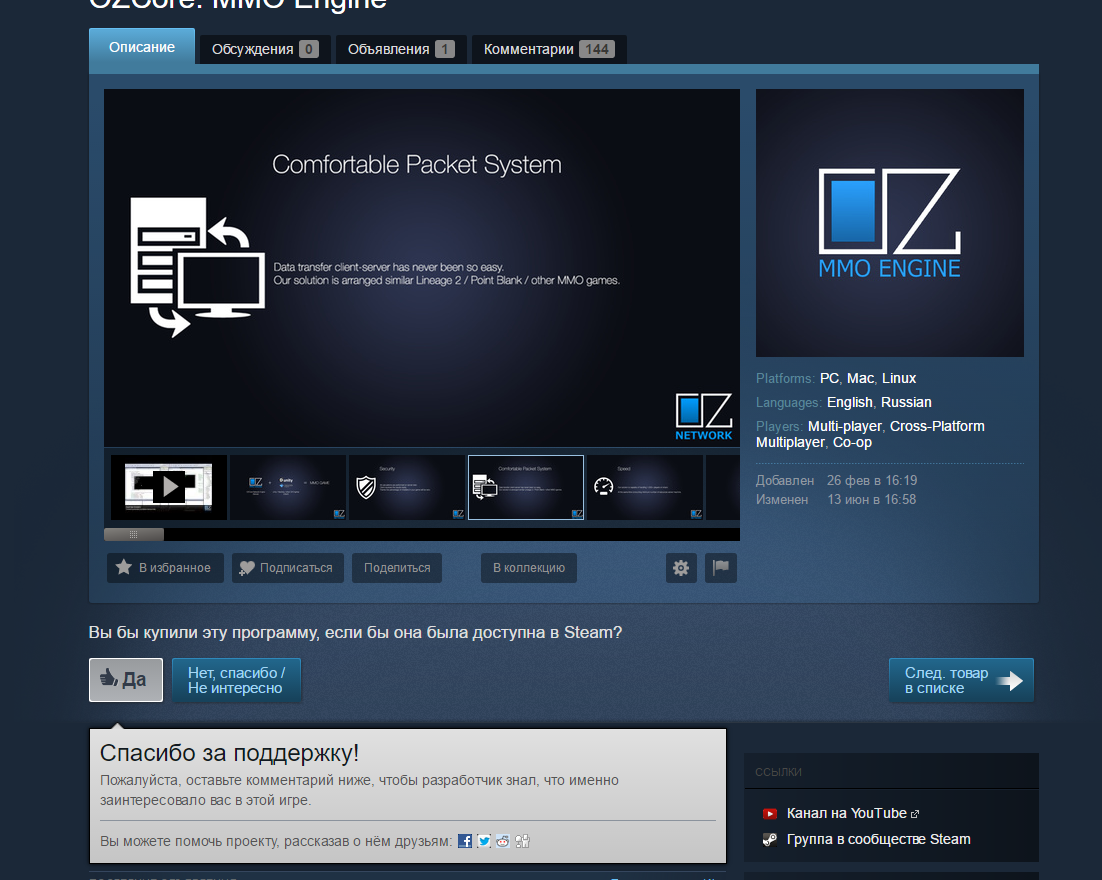The width and height of the screenshot is (1102, 880).
Task: Select the Comfortable Packet System thumbnail
Action: (526, 487)
